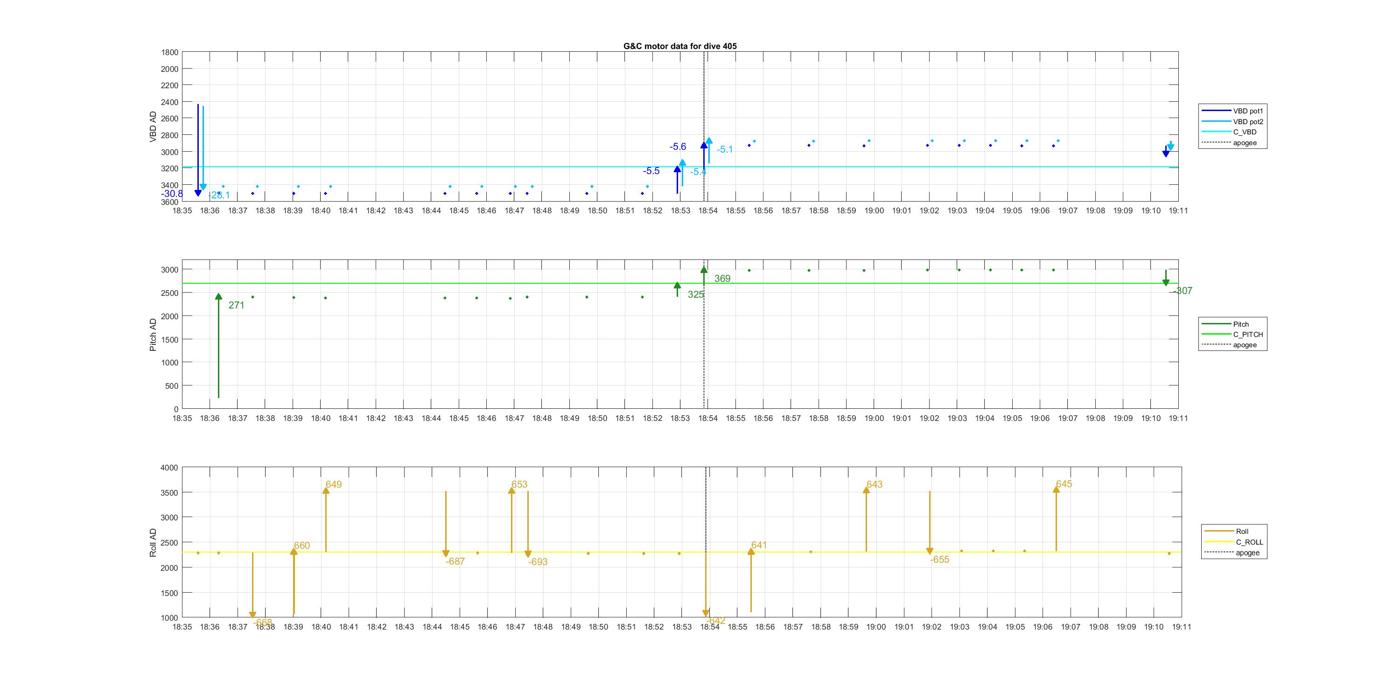Click the 641 label in Roll plot
Viewport: 1400px width, 693px height.
759,545
